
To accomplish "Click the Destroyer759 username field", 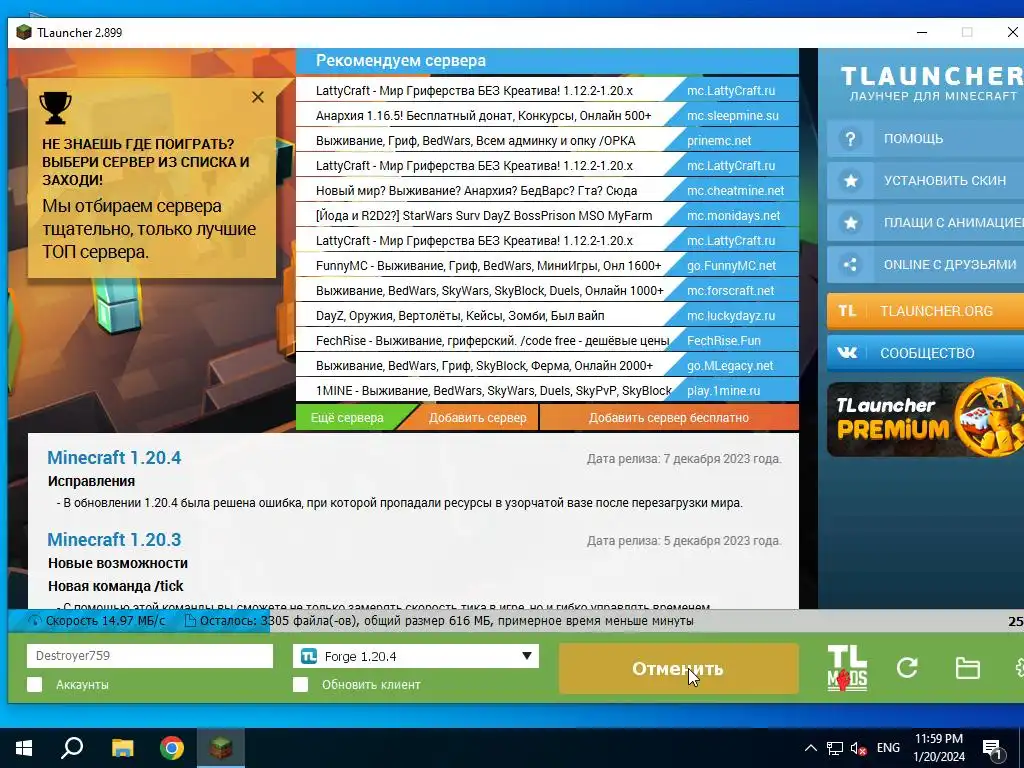I will [150, 656].
